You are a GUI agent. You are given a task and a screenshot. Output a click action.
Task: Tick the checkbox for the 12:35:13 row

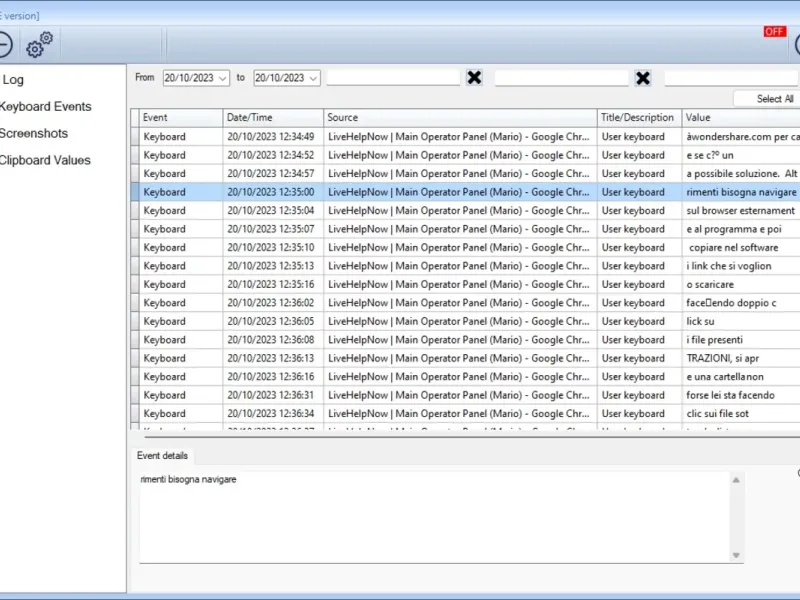point(135,266)
